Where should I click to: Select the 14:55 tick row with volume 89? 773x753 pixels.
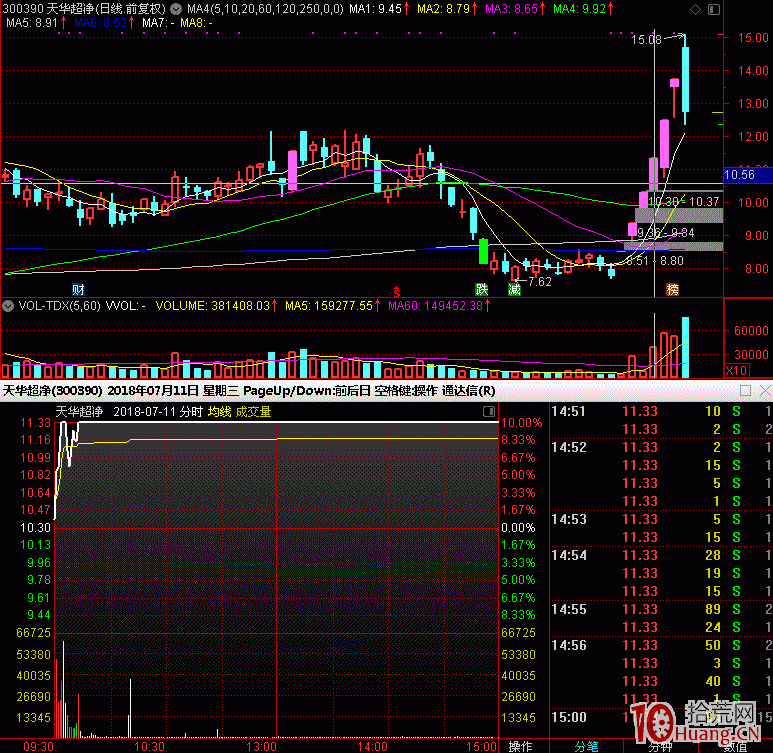click(661, 610)
